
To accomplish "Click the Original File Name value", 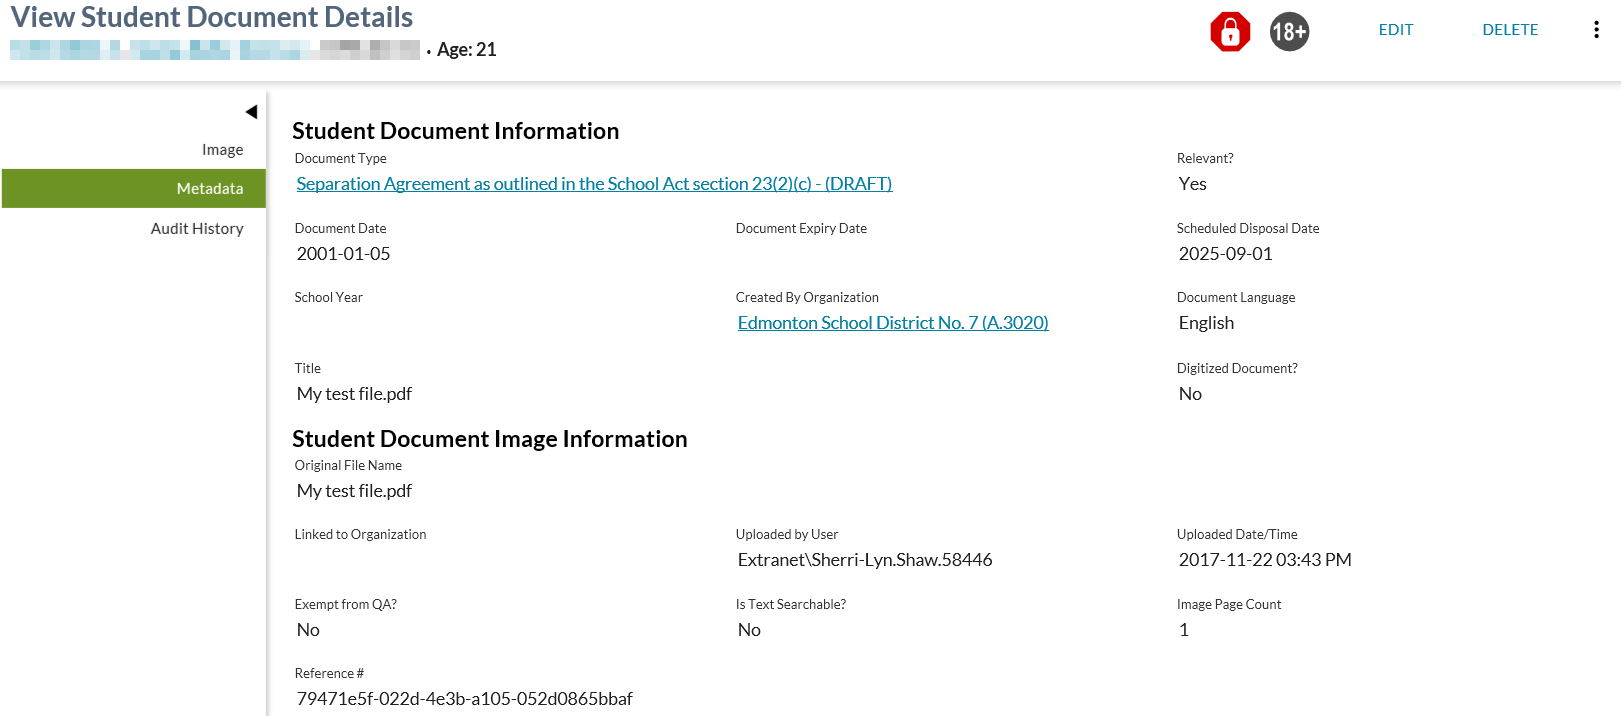I will (x=354, y=491).
